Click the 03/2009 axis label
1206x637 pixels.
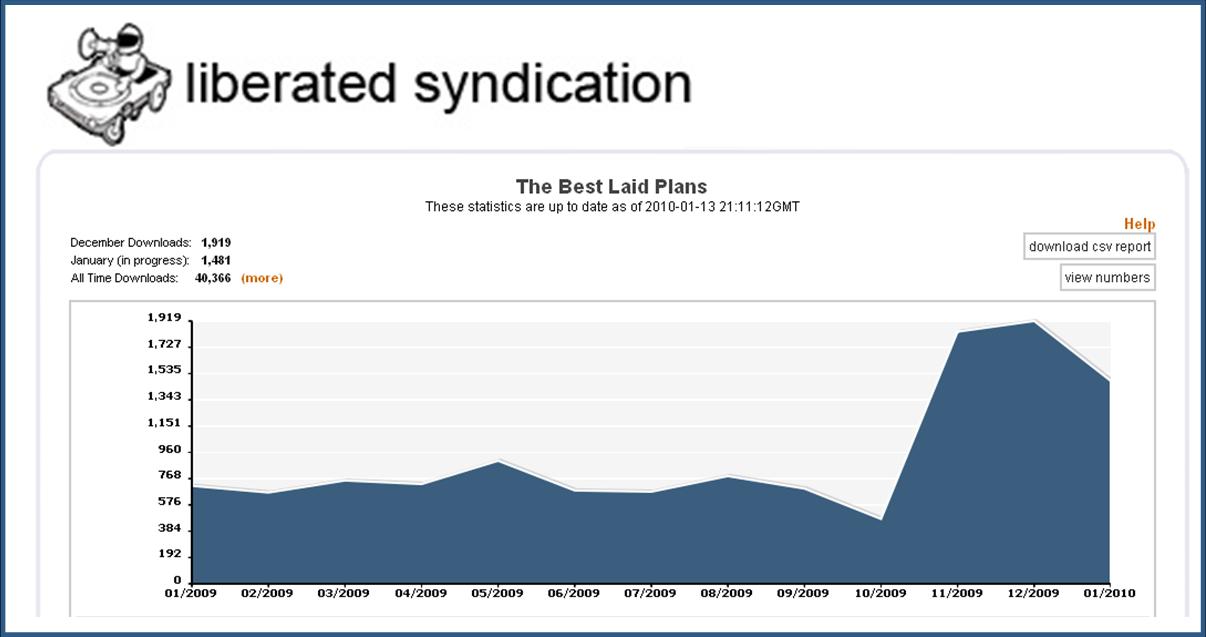pos(344,593)
